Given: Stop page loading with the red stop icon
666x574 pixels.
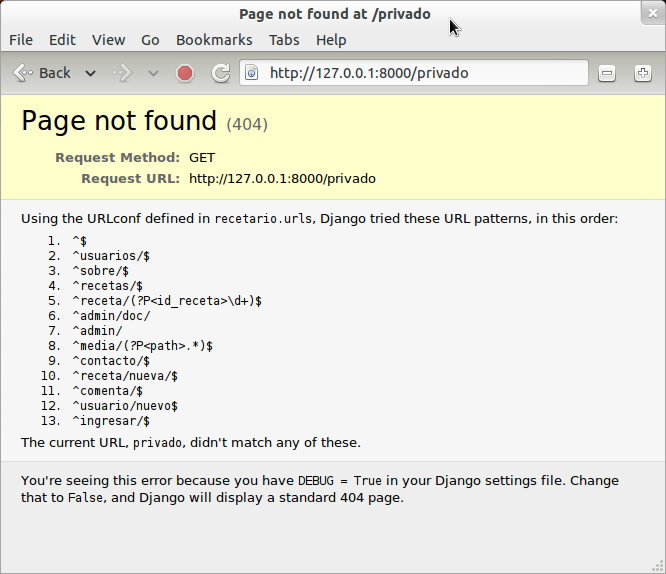Looking at the screenshot, I should click(185, 73).
